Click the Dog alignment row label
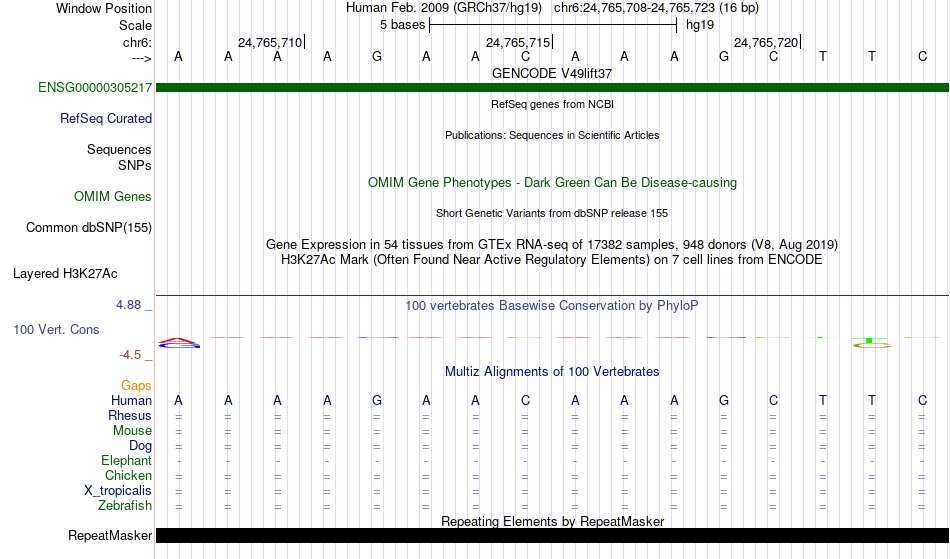 pos(140,446)
